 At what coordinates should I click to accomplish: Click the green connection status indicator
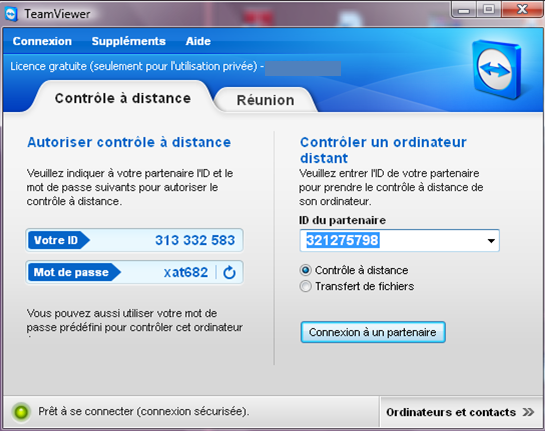21,412
